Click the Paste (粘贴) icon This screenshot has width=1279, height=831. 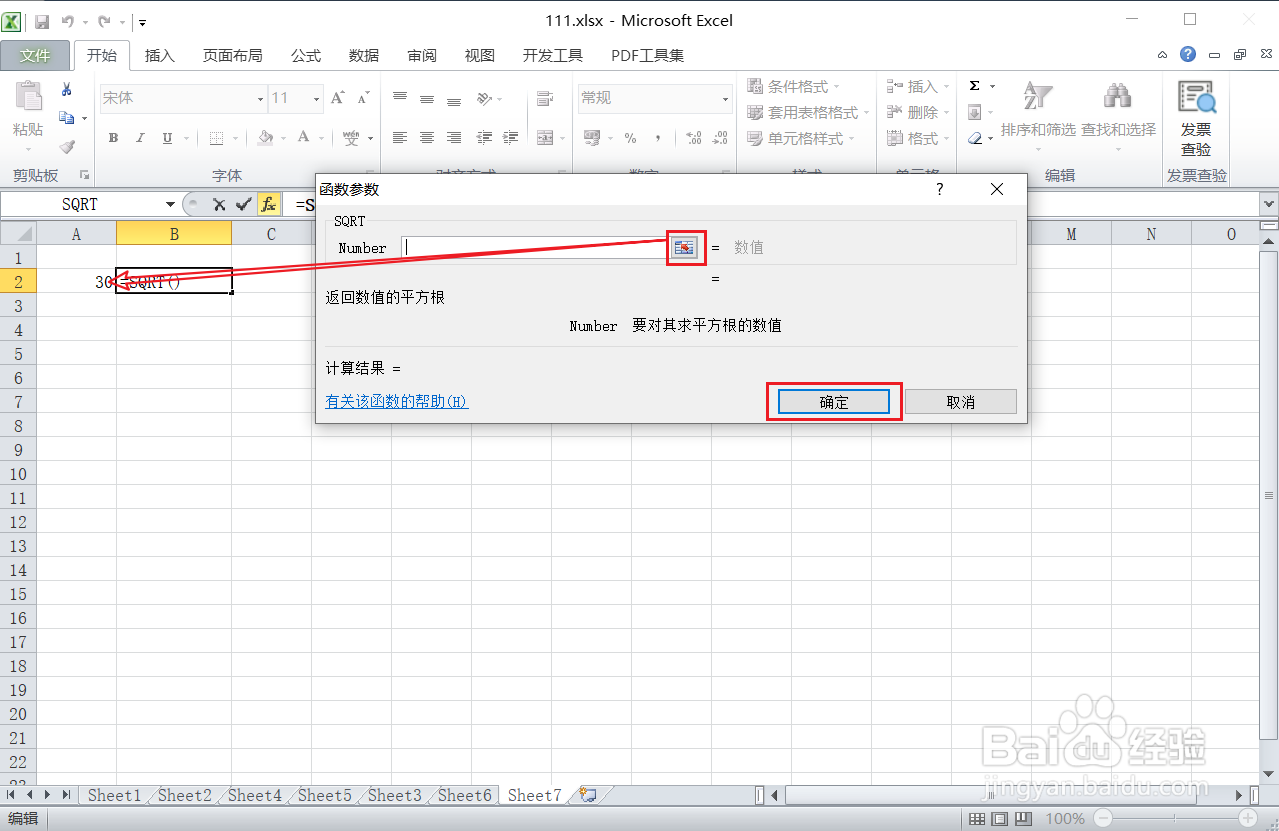point(28,98)
